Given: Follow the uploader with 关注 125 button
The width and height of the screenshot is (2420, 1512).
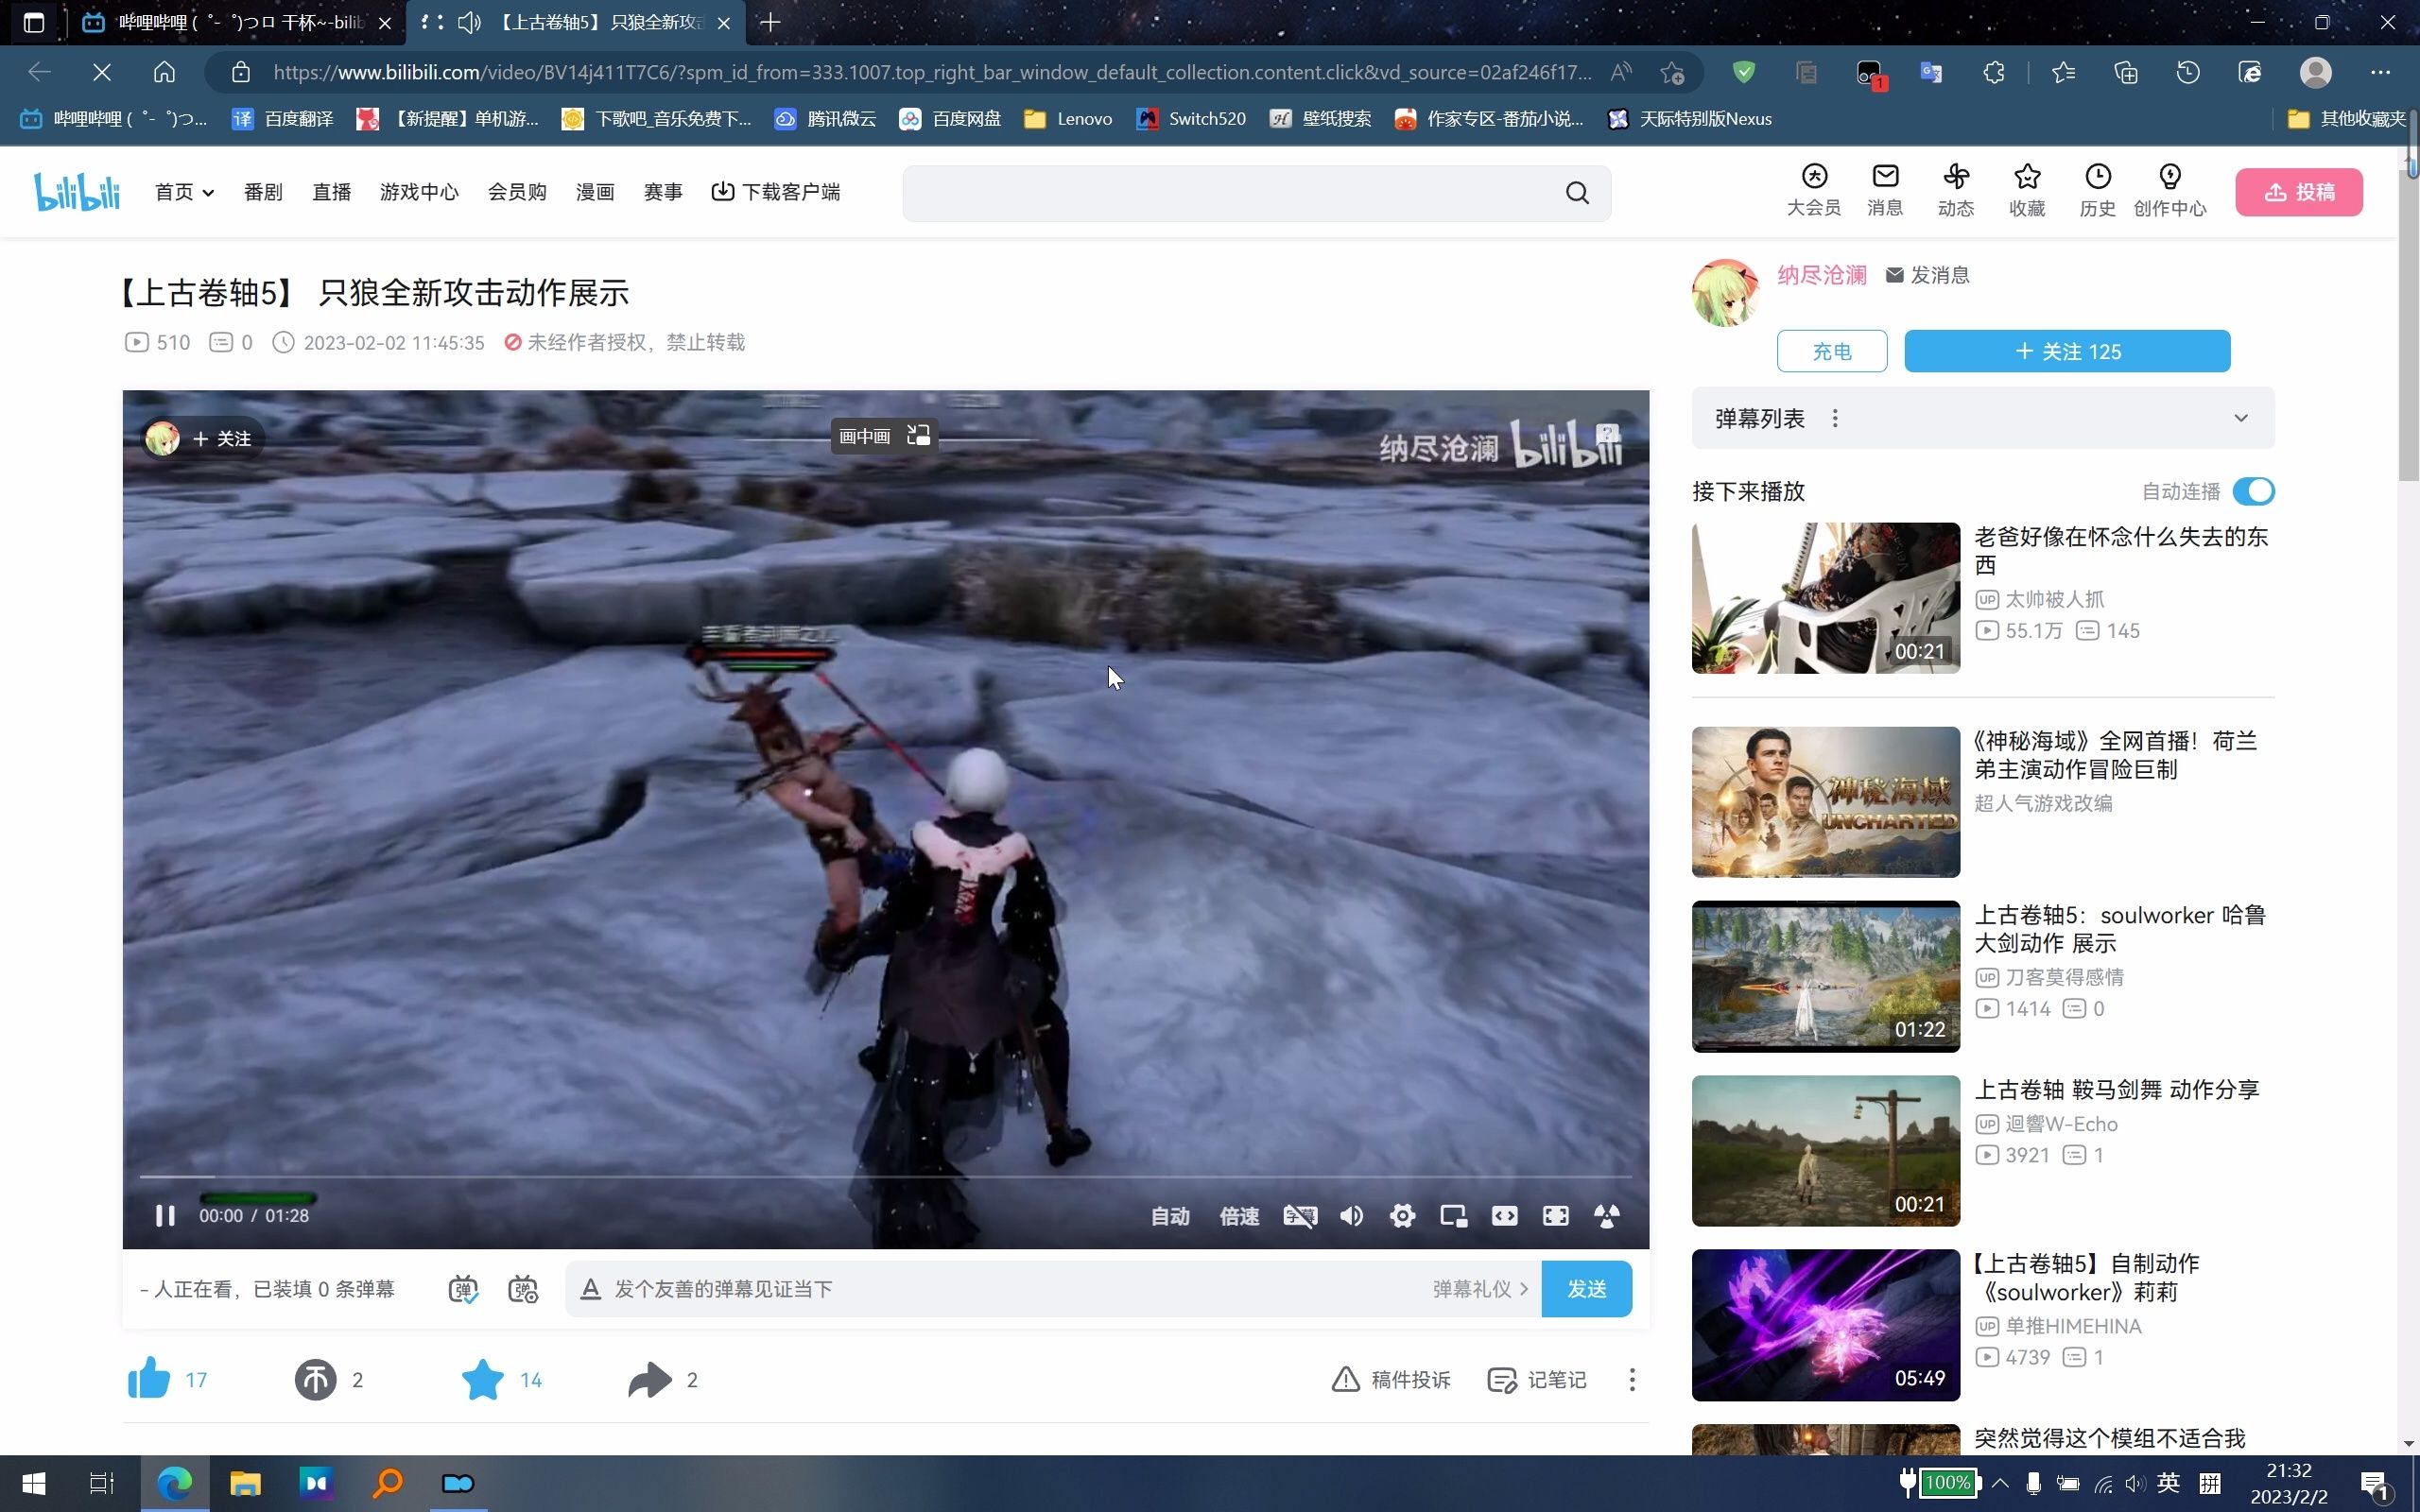Looking at the screenshot, I should (x=2067, y=351).
